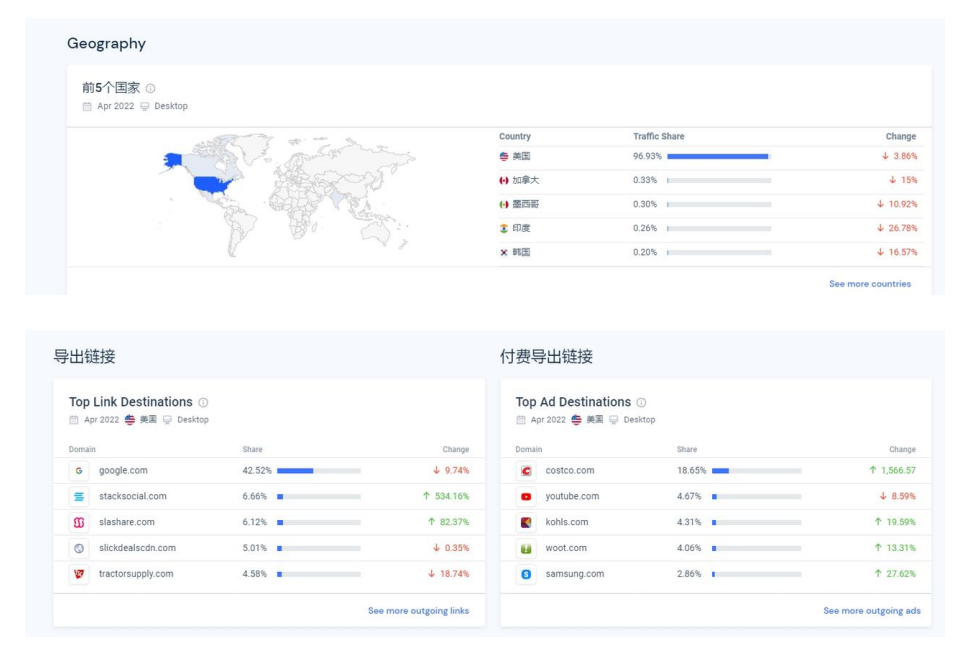Viewport: 977px width, 650px height.
Task: Open woot.com domain link
Action: [566, 548]
